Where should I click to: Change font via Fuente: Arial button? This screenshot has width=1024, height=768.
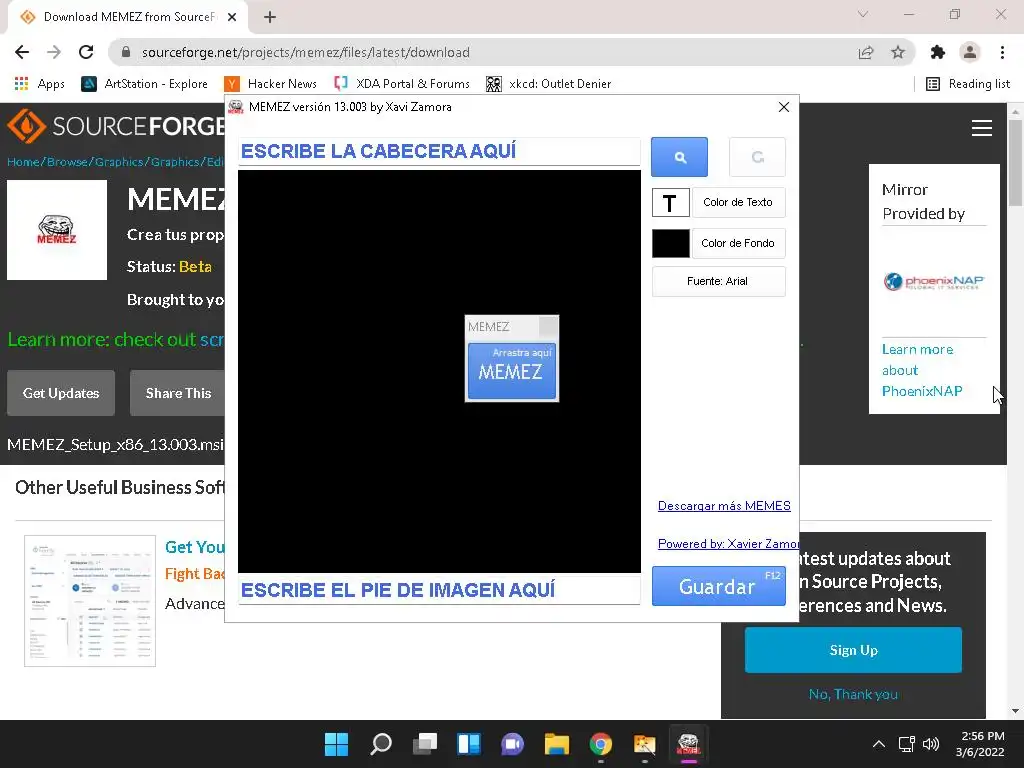click(718, 281)
